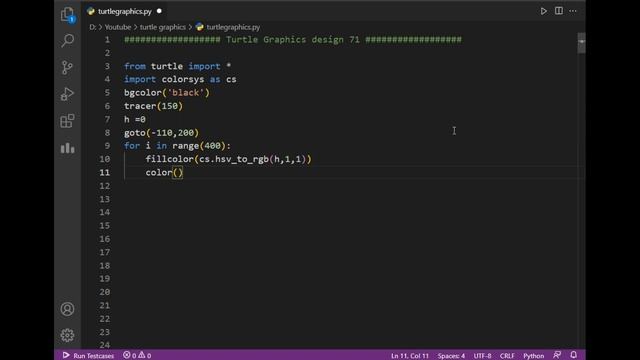
Task: Open the Accounts menu icon
Action: 67,309
